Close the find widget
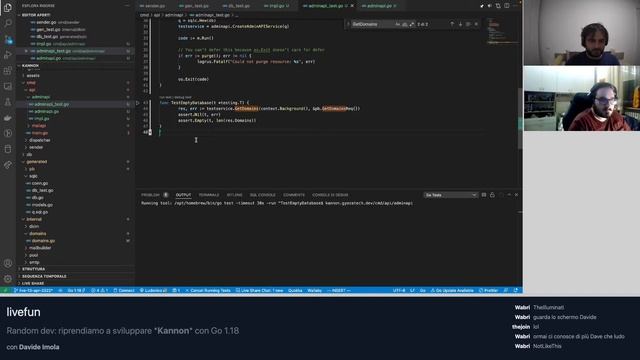 (x=476, y=24)
